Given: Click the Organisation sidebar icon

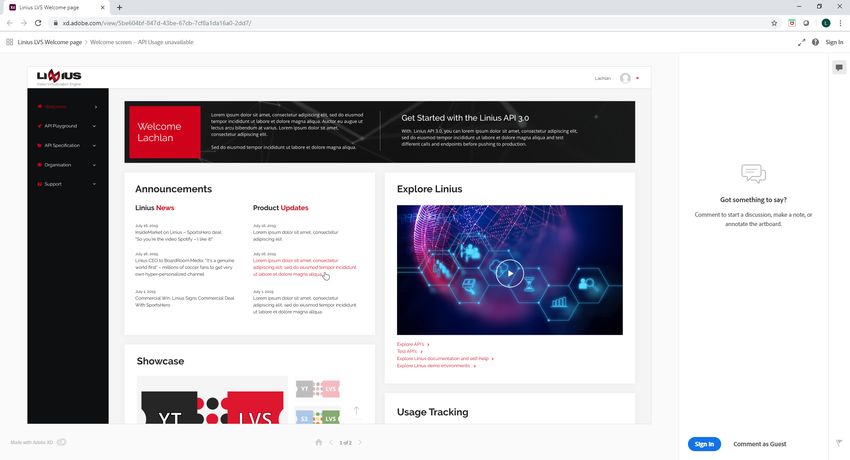Looking at the screenshot, I should tap(40, 165).
